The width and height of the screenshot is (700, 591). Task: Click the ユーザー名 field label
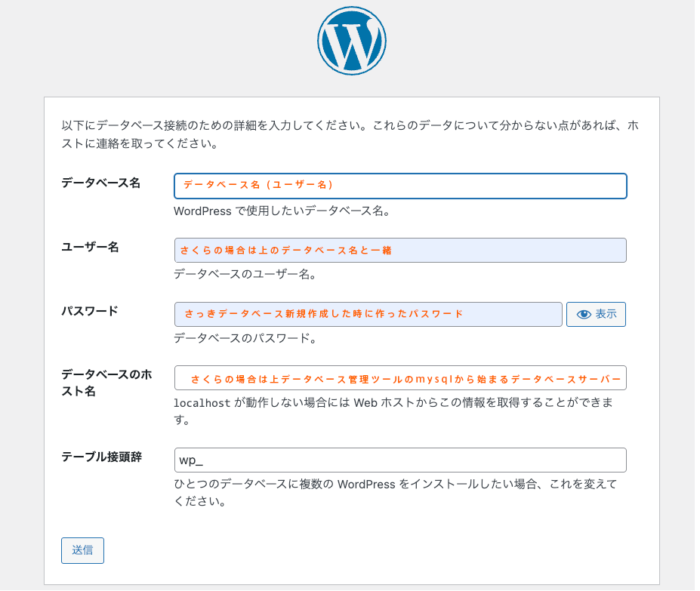[90, 247]
